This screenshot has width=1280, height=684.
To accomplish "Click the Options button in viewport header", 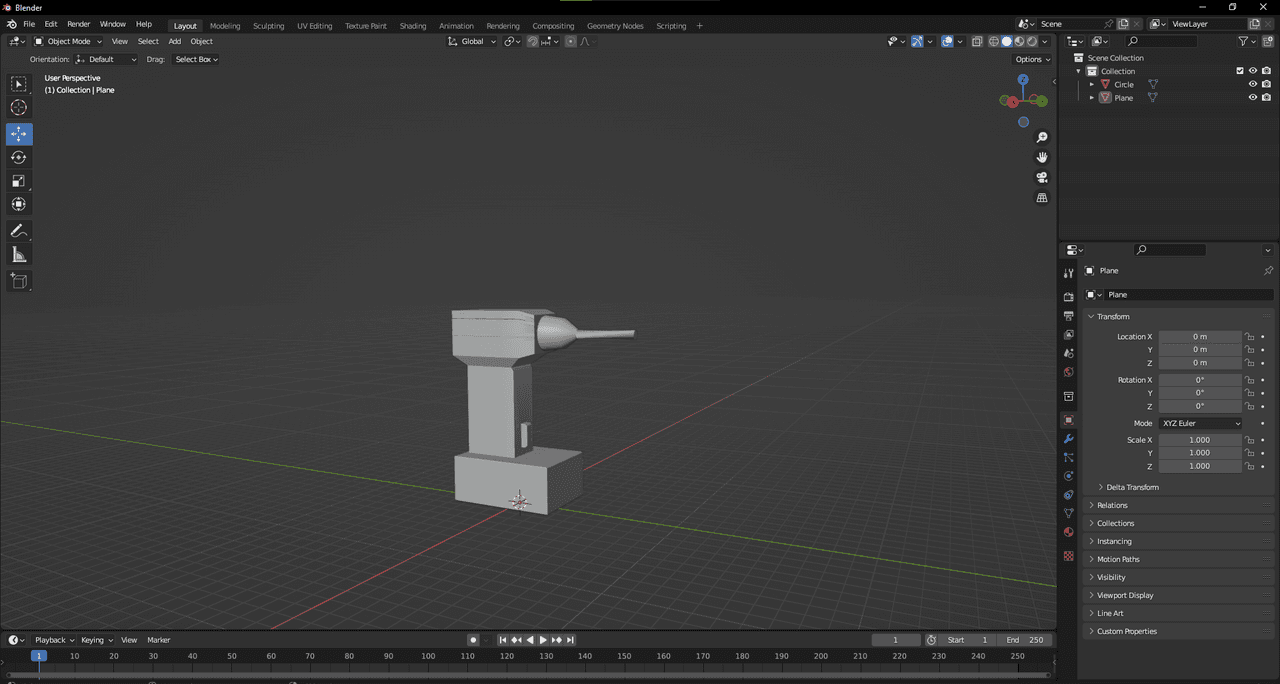I will 1033,59.
